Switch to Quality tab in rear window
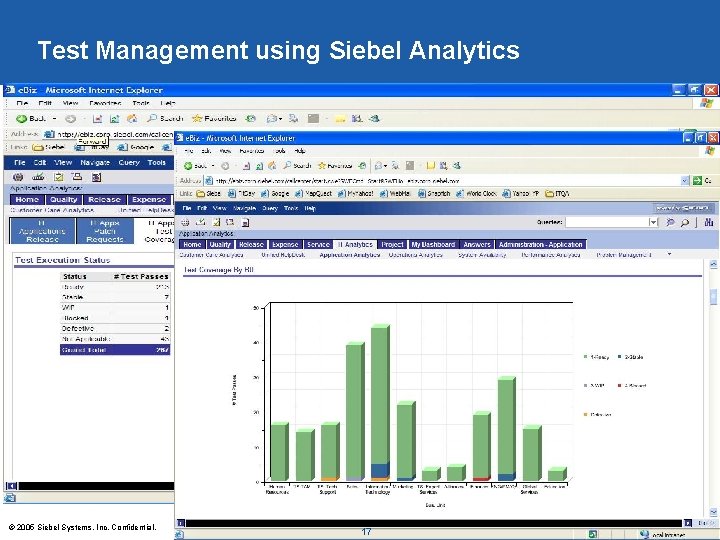The height and width of the screenshot is (540, 720). (x=64, y=199)
